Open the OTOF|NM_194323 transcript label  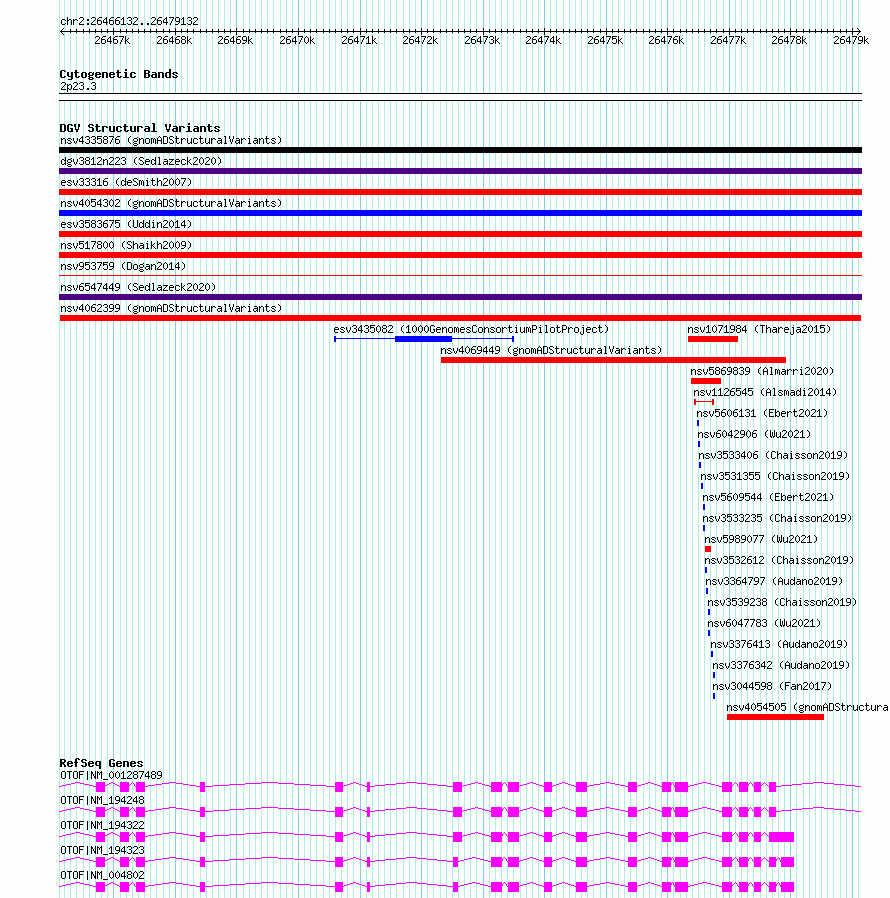pos(102,850)
